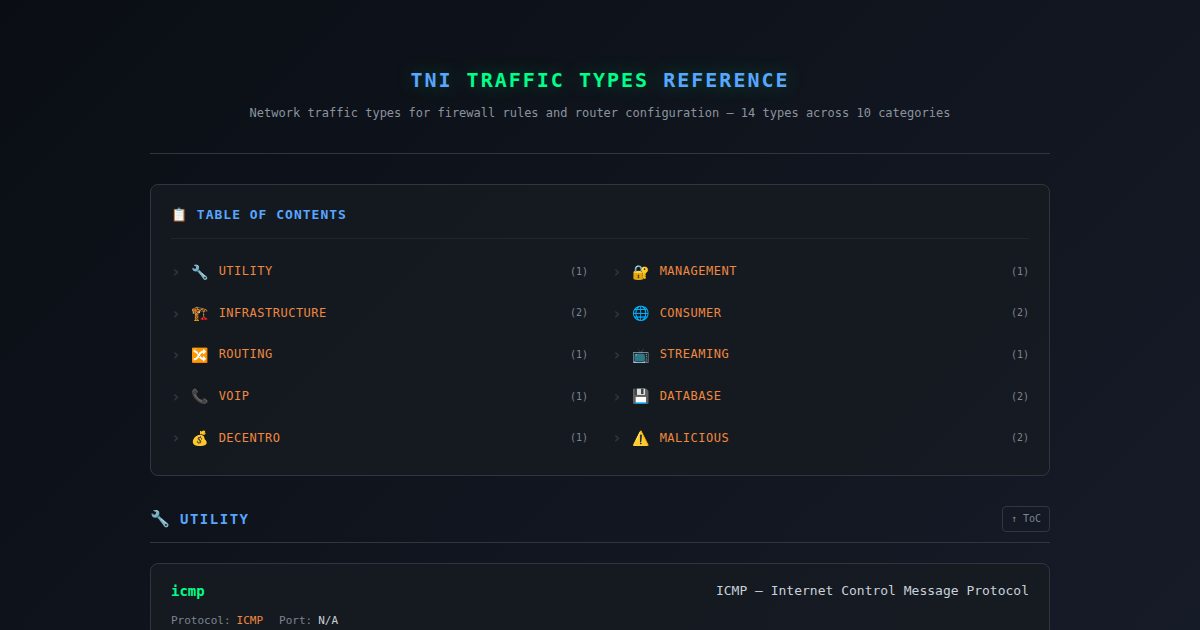Open the VOIP contents link
Screen dimensions: 1200x630
234,396
